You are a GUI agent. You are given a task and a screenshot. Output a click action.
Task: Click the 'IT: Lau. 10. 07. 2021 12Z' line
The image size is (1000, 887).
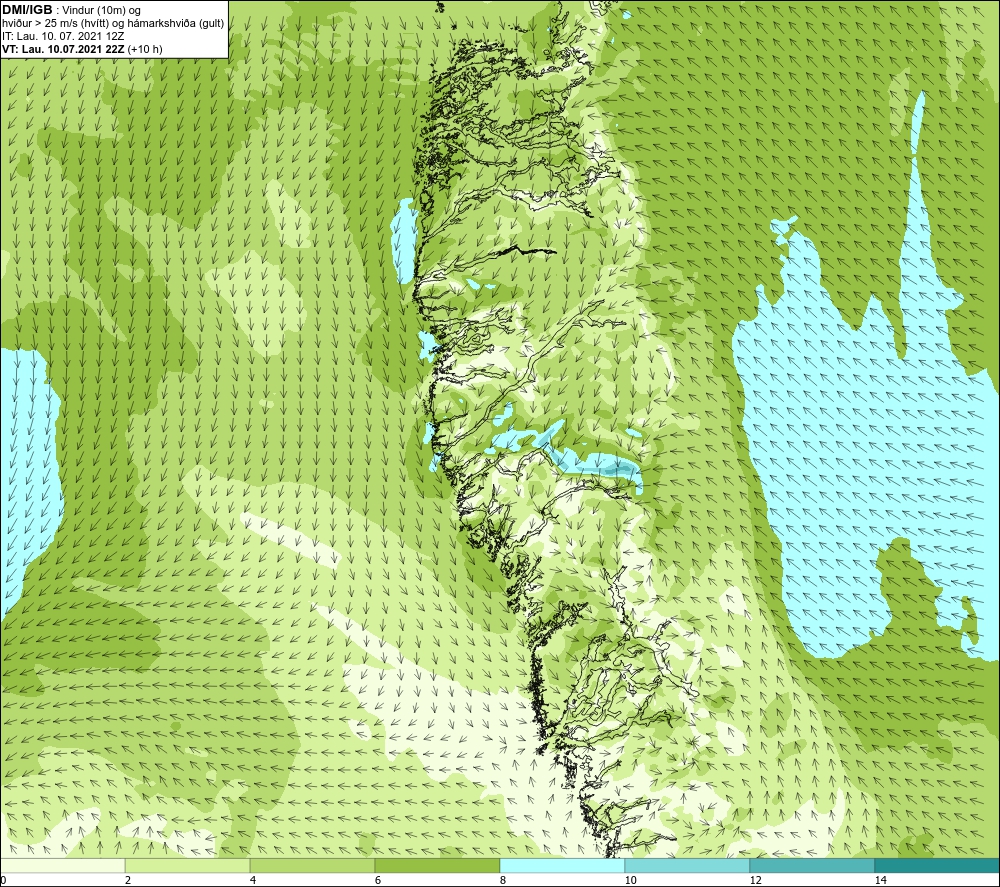(64, 36)
